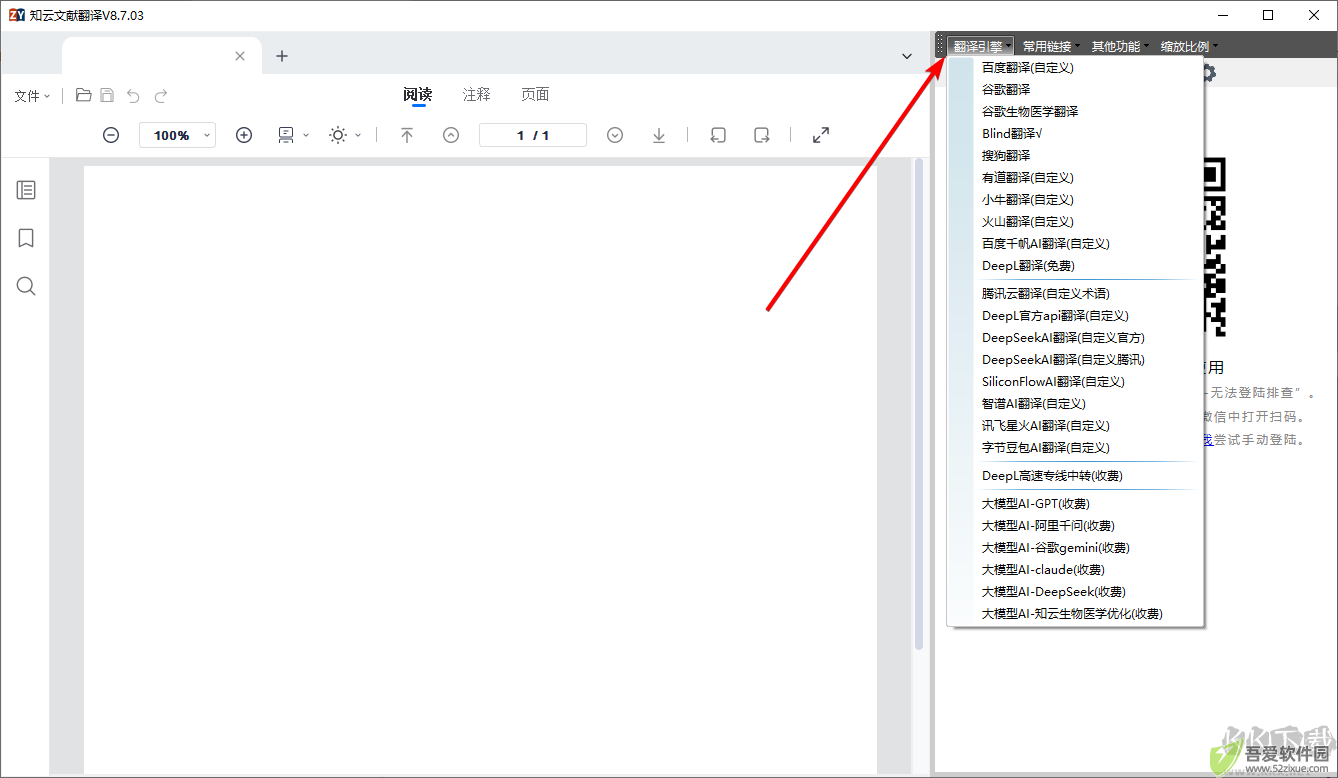This screenshot has height=778, width=1338.
Task: Click the page number 1 / 1 field
Action: [x=533, y=135]
